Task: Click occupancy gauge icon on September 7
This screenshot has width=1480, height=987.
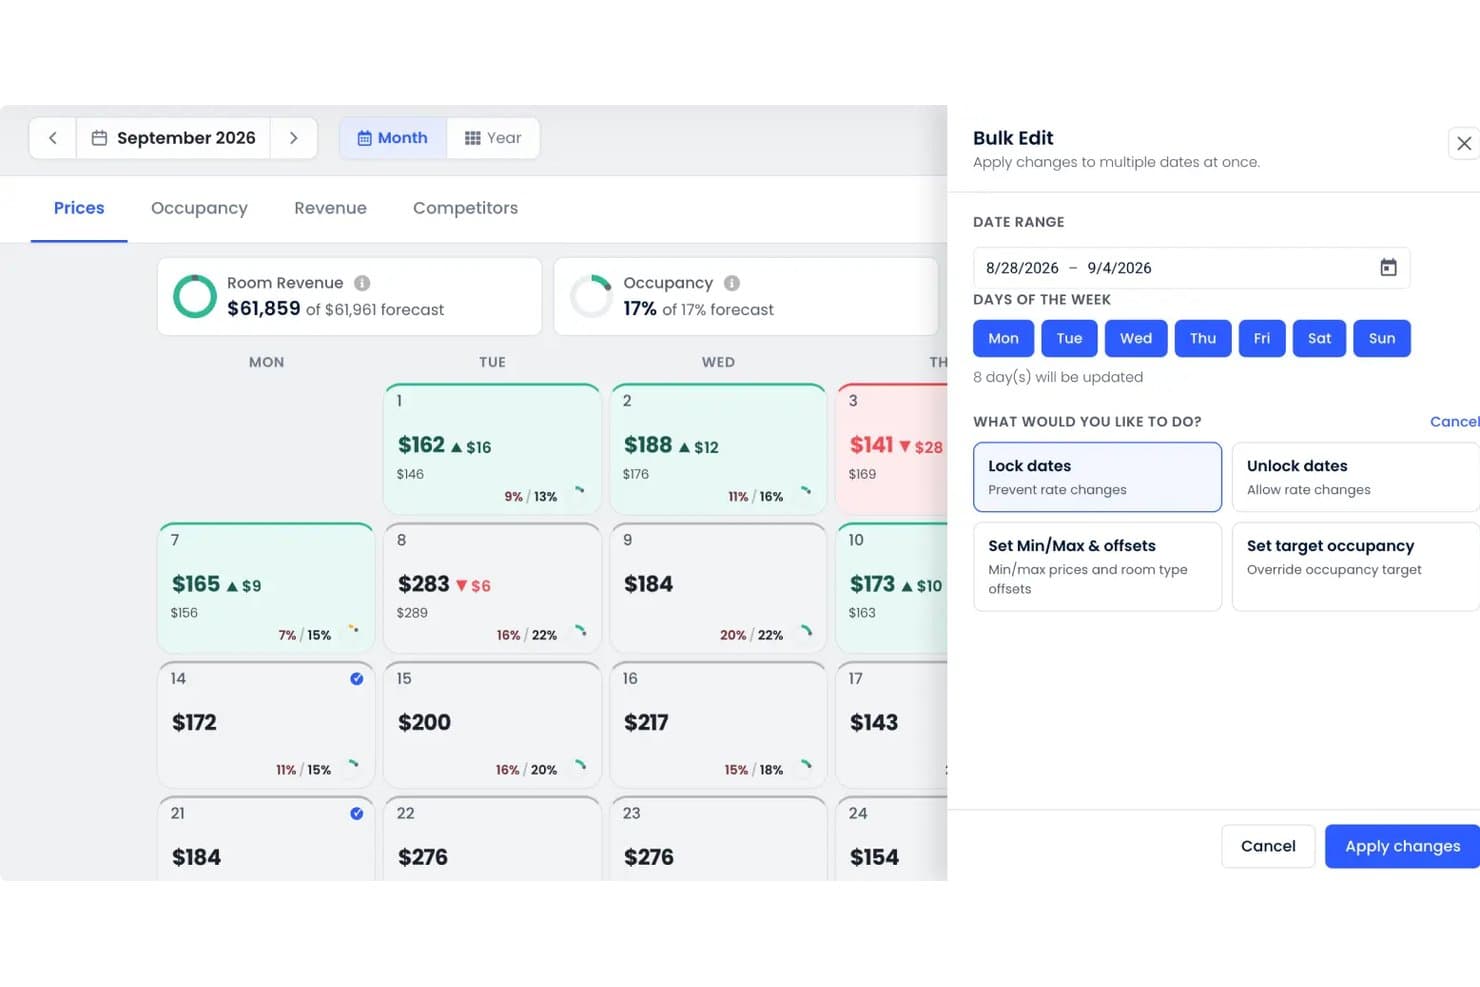Action: coord(353,632)
